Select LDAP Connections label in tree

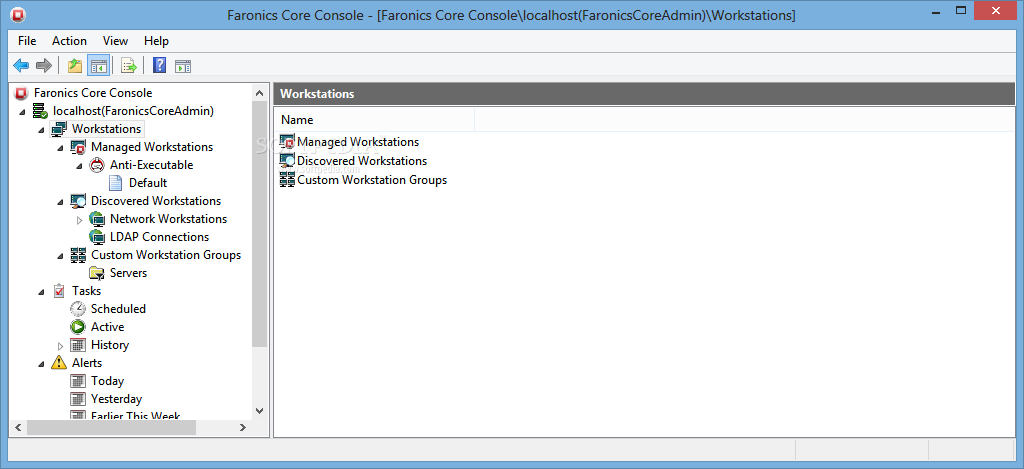[159, 236]
